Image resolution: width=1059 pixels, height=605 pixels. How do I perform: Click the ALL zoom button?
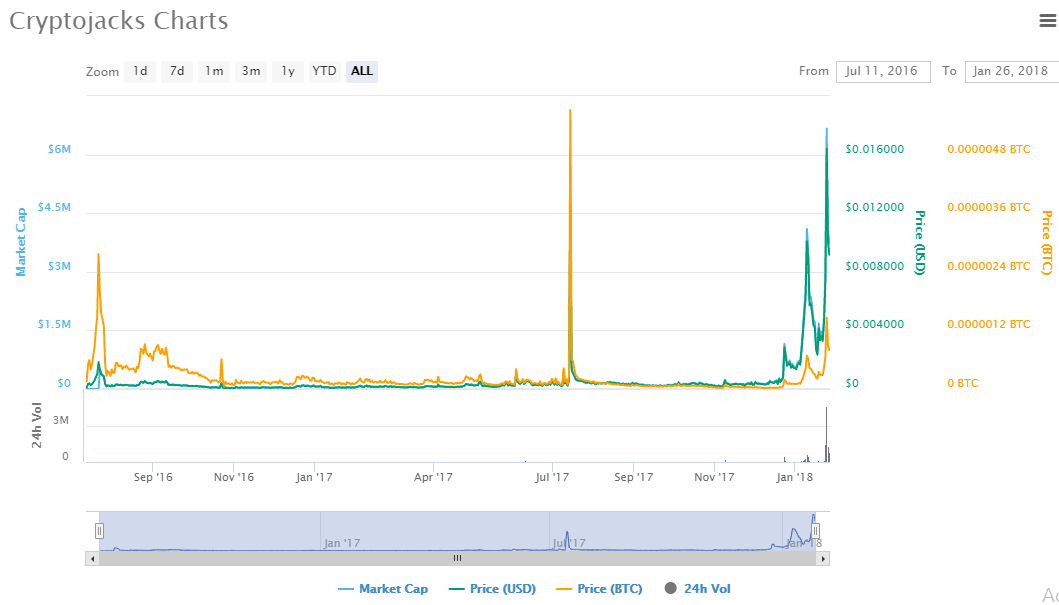362,71
